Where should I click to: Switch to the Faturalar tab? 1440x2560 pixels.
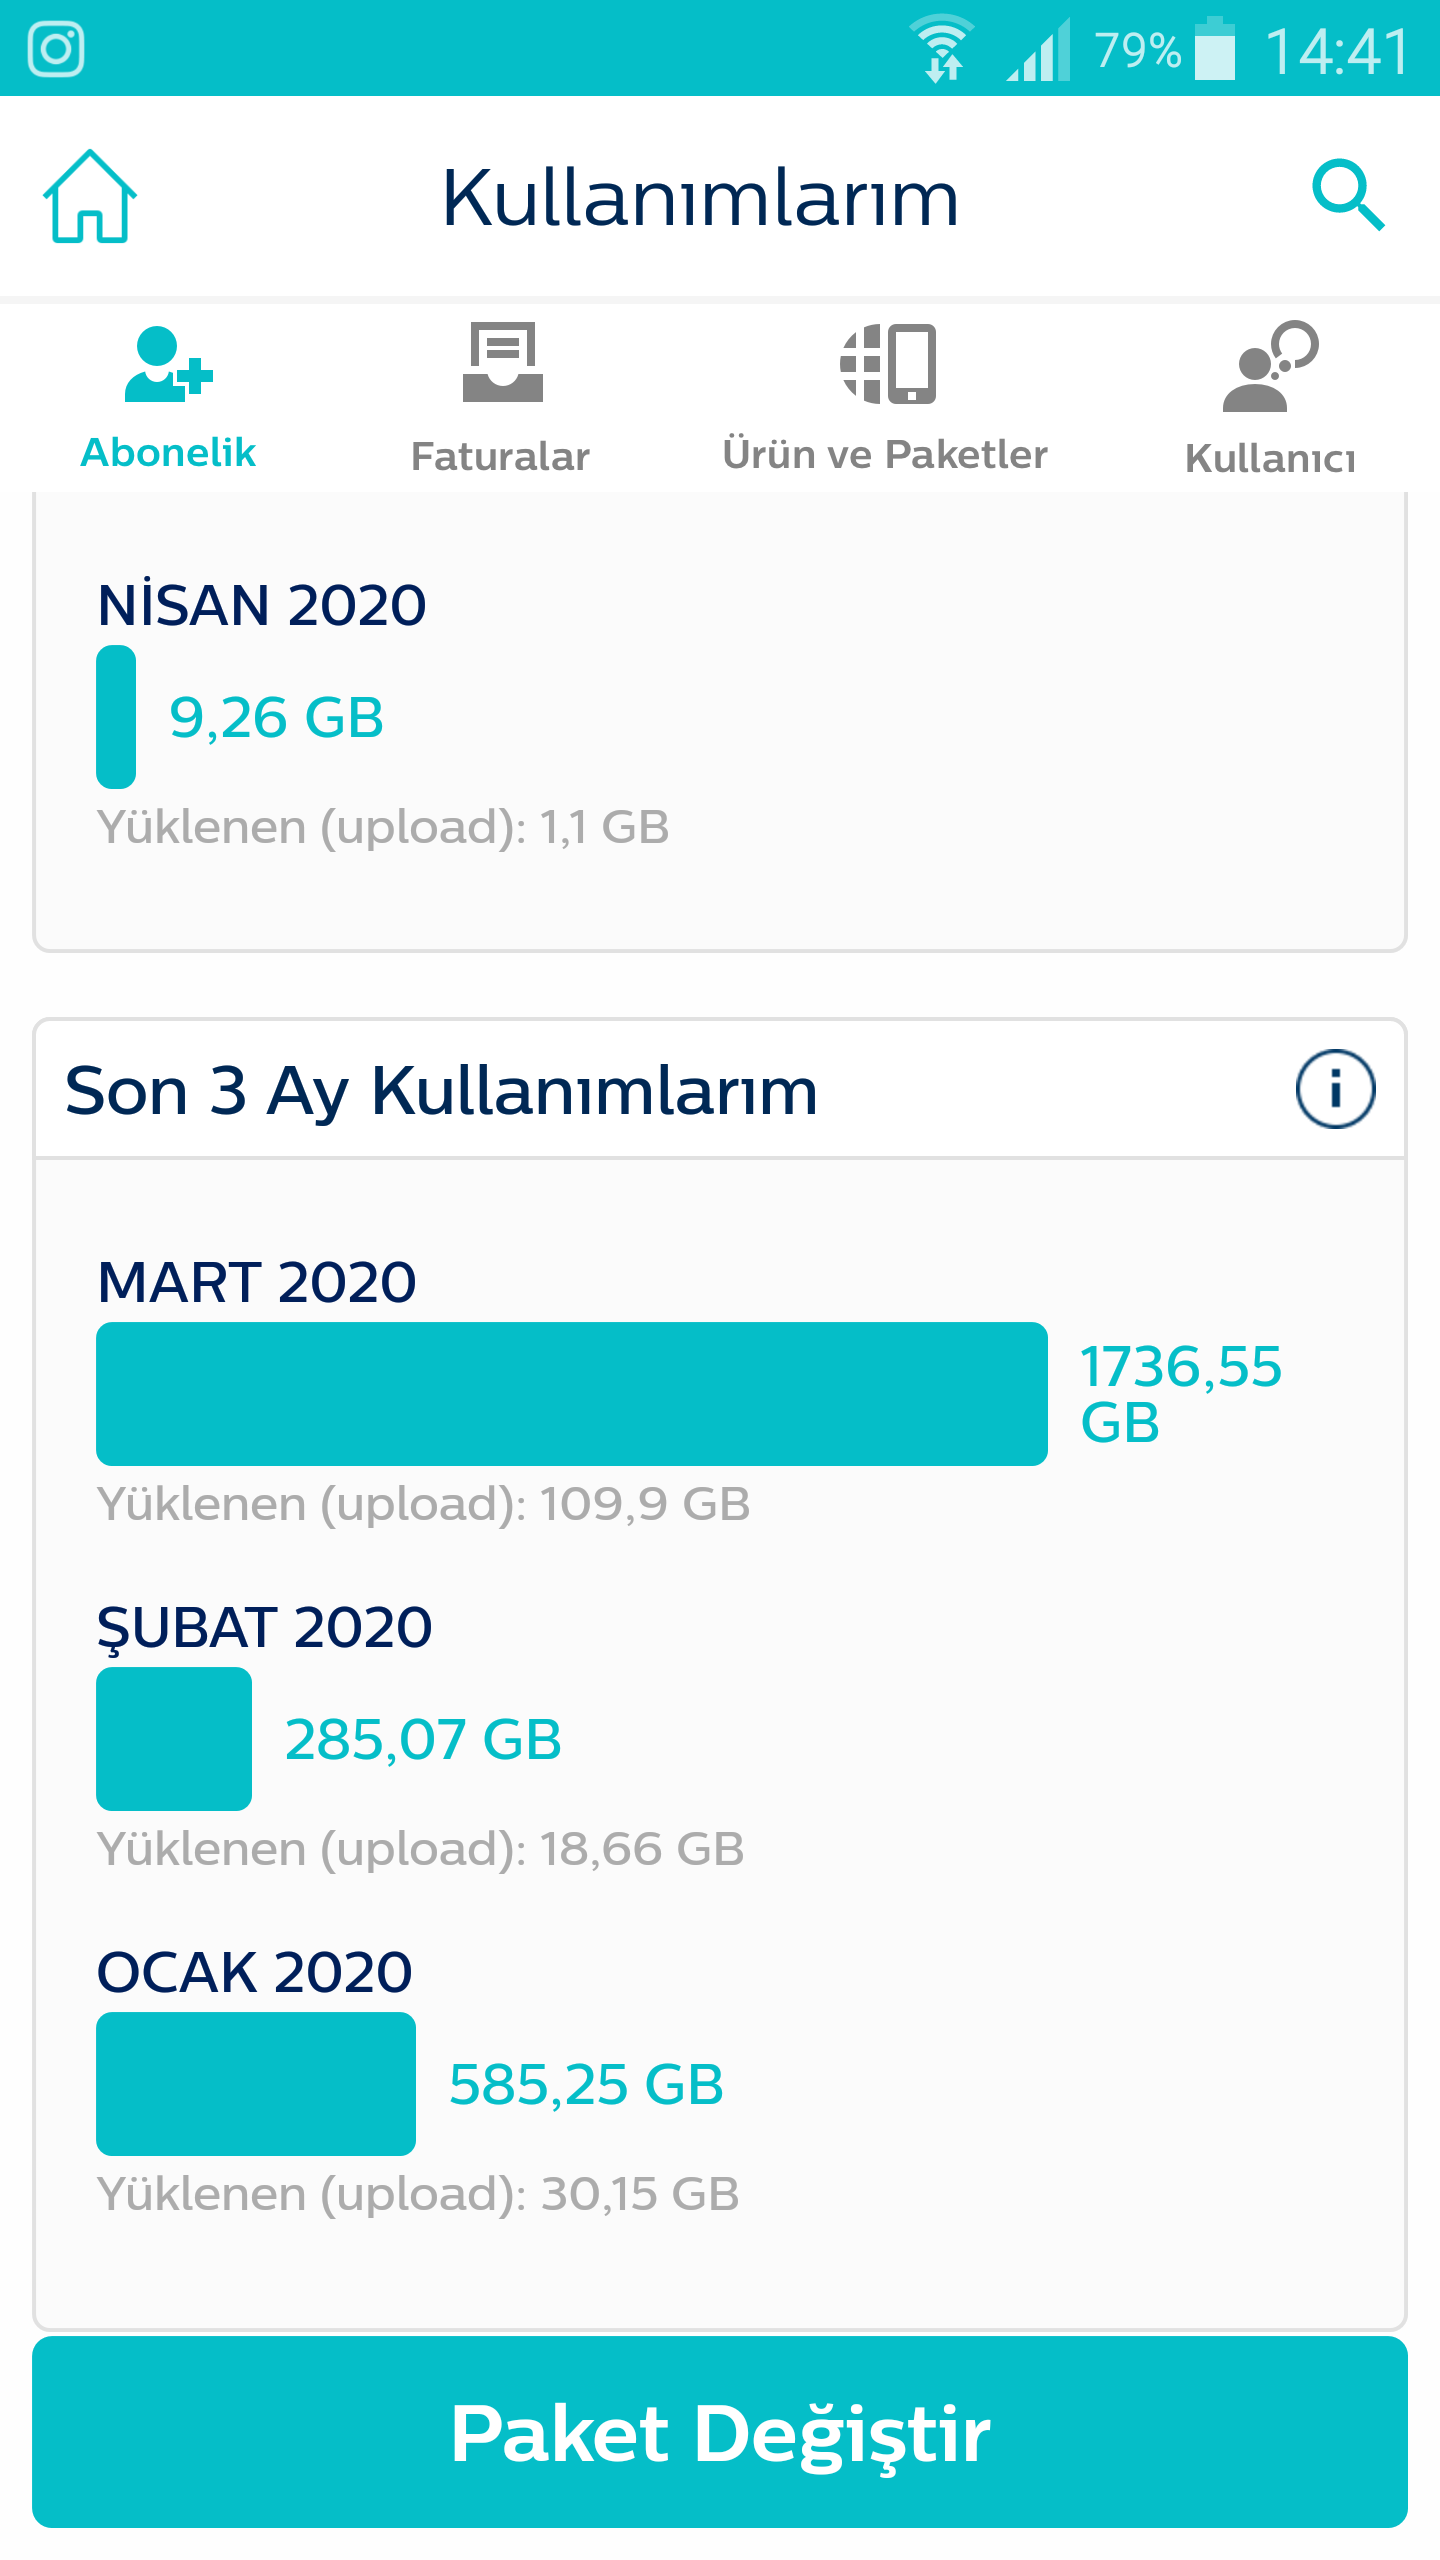pos(500,456)
